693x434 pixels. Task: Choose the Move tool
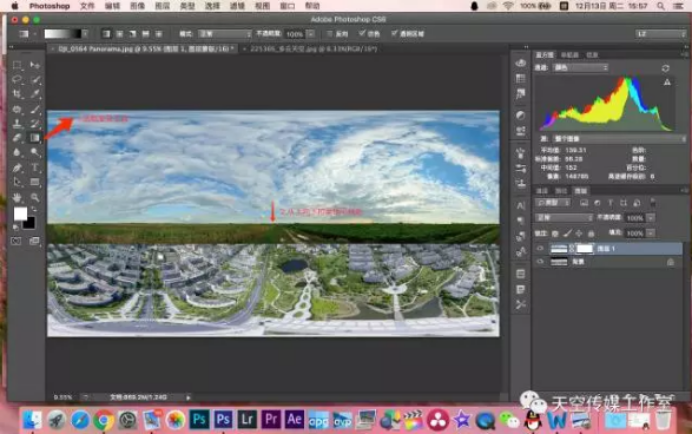coord(35,65)
